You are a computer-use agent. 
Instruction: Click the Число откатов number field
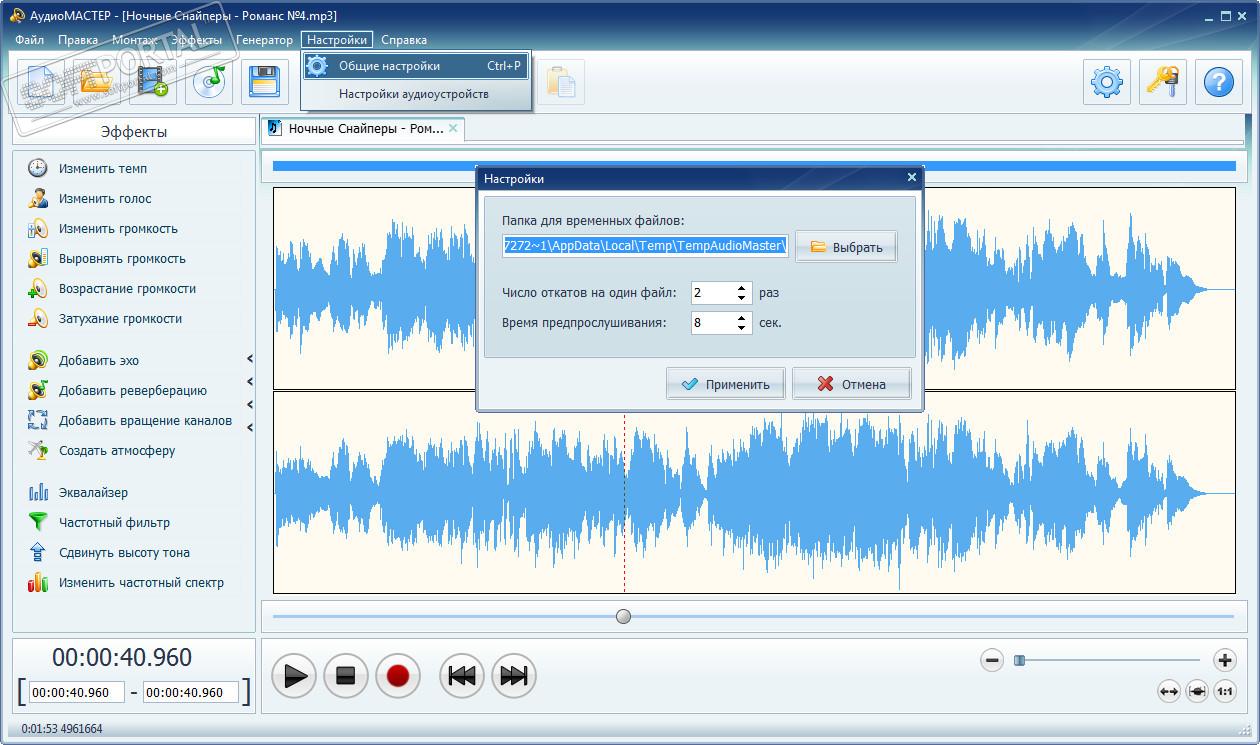coord(713,293)
